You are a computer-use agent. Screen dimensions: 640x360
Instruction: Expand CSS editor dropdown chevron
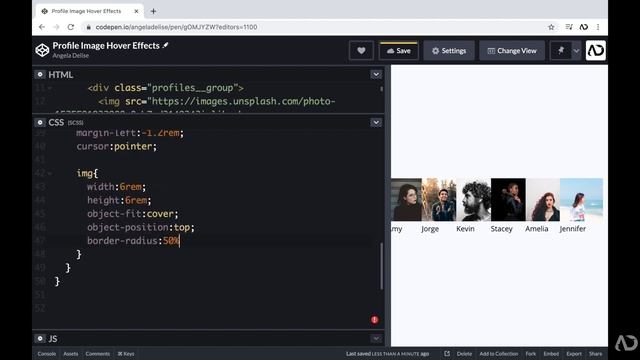376,122
